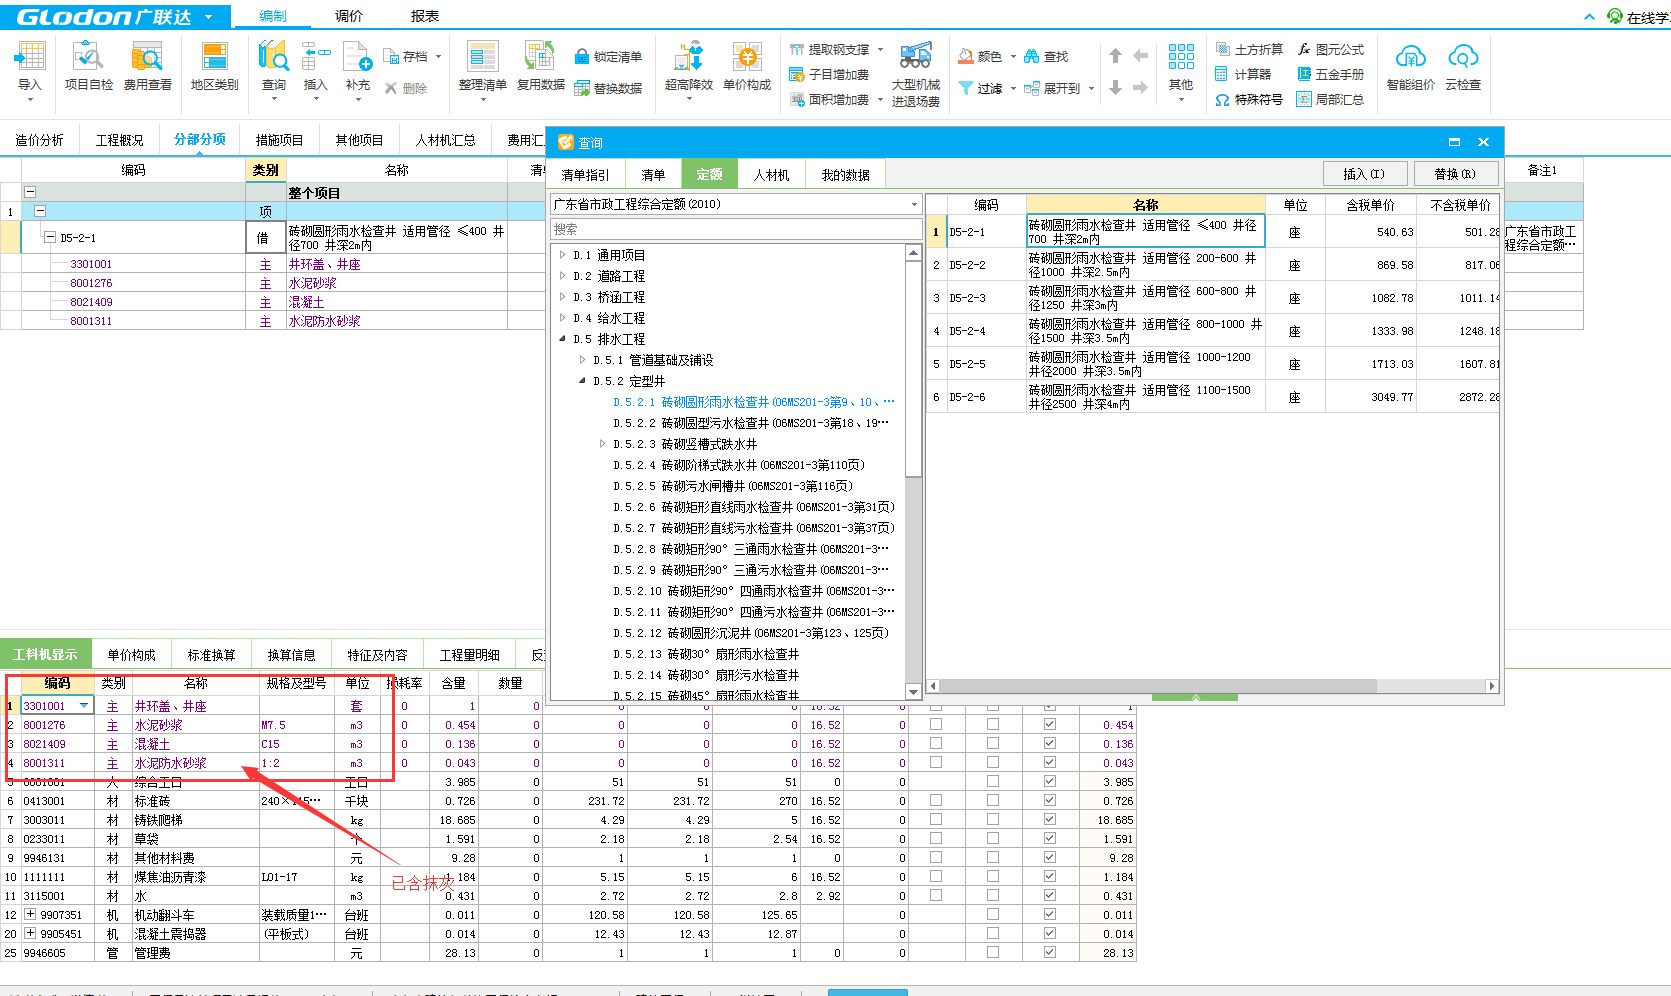Expand D.5.1 管道基础及铺设 node
The width and height of the screenshot is (1671, 996).
click(583, 360)
